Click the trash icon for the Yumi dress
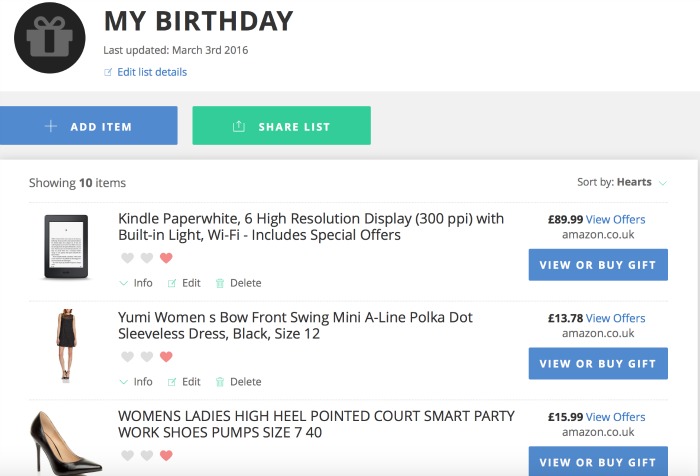This screenshot has width=700, height=476. [x=220, y=382]
